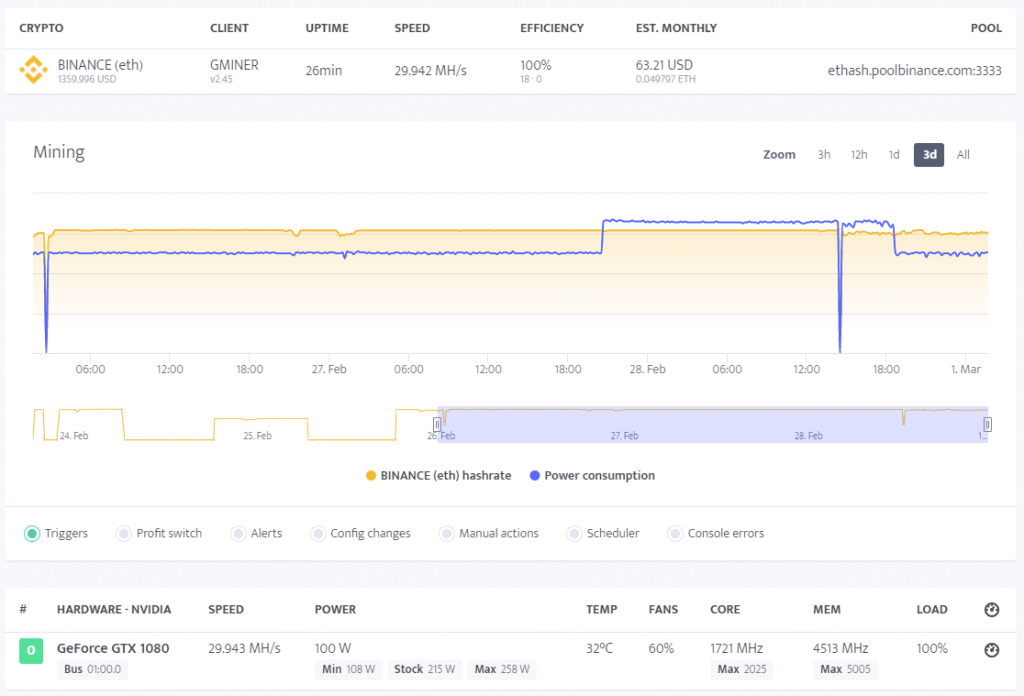Click the Bus 01:00.0 tag
1024x696 pixels.
point(92,669)
